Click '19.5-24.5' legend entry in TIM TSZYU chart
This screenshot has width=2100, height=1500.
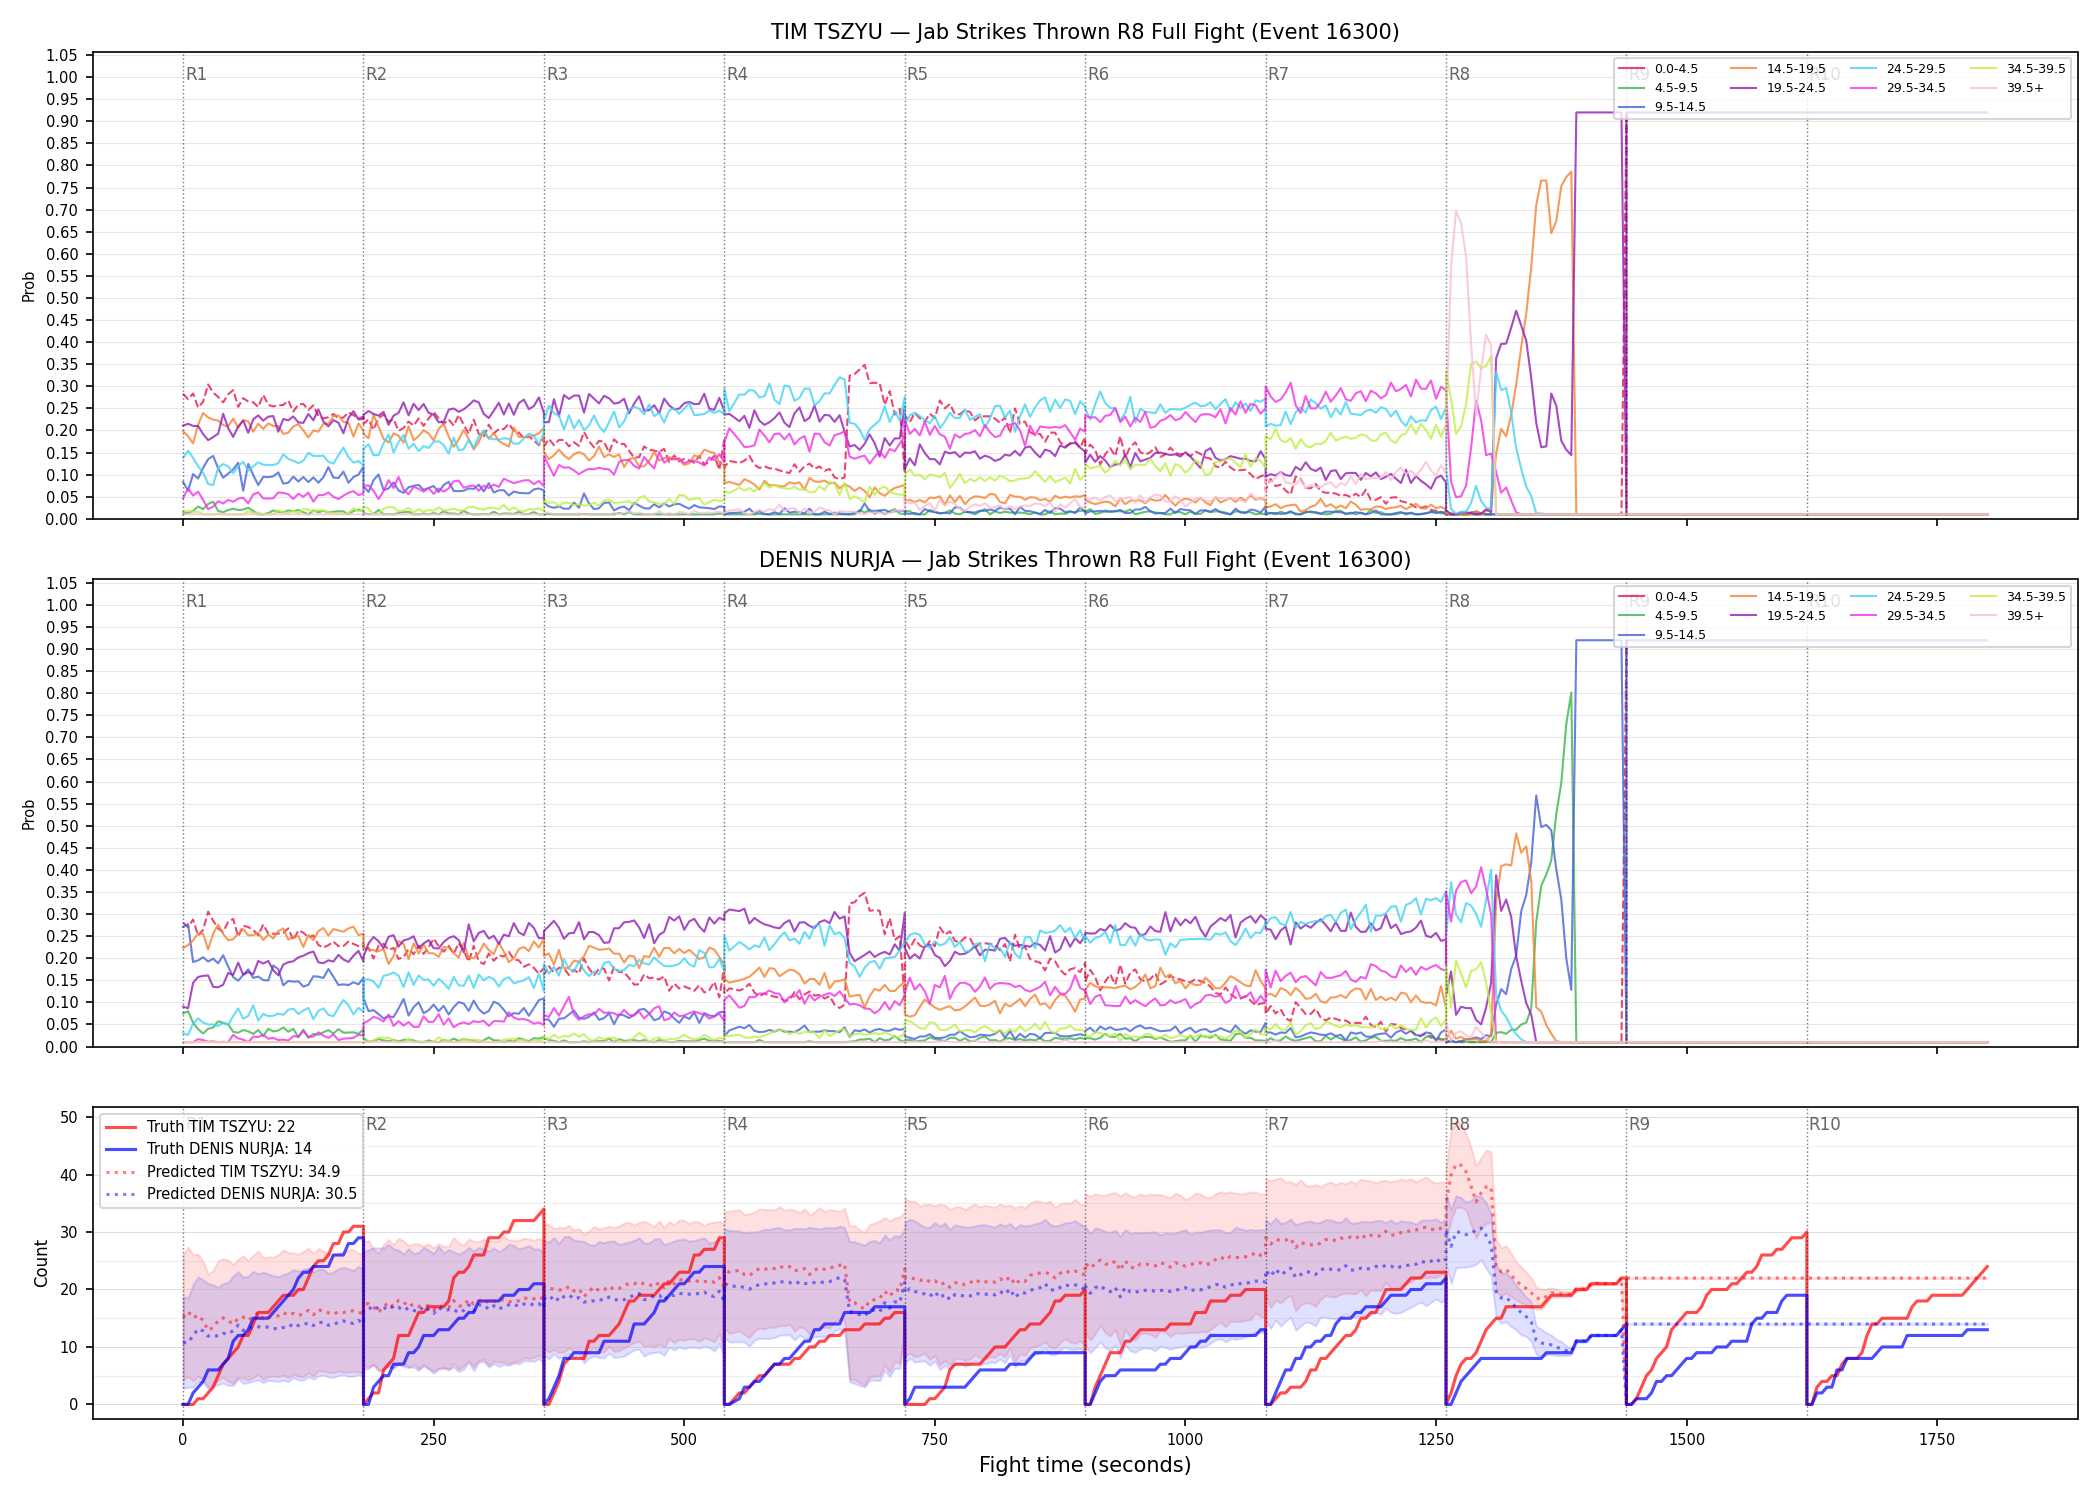(1778, 88)
